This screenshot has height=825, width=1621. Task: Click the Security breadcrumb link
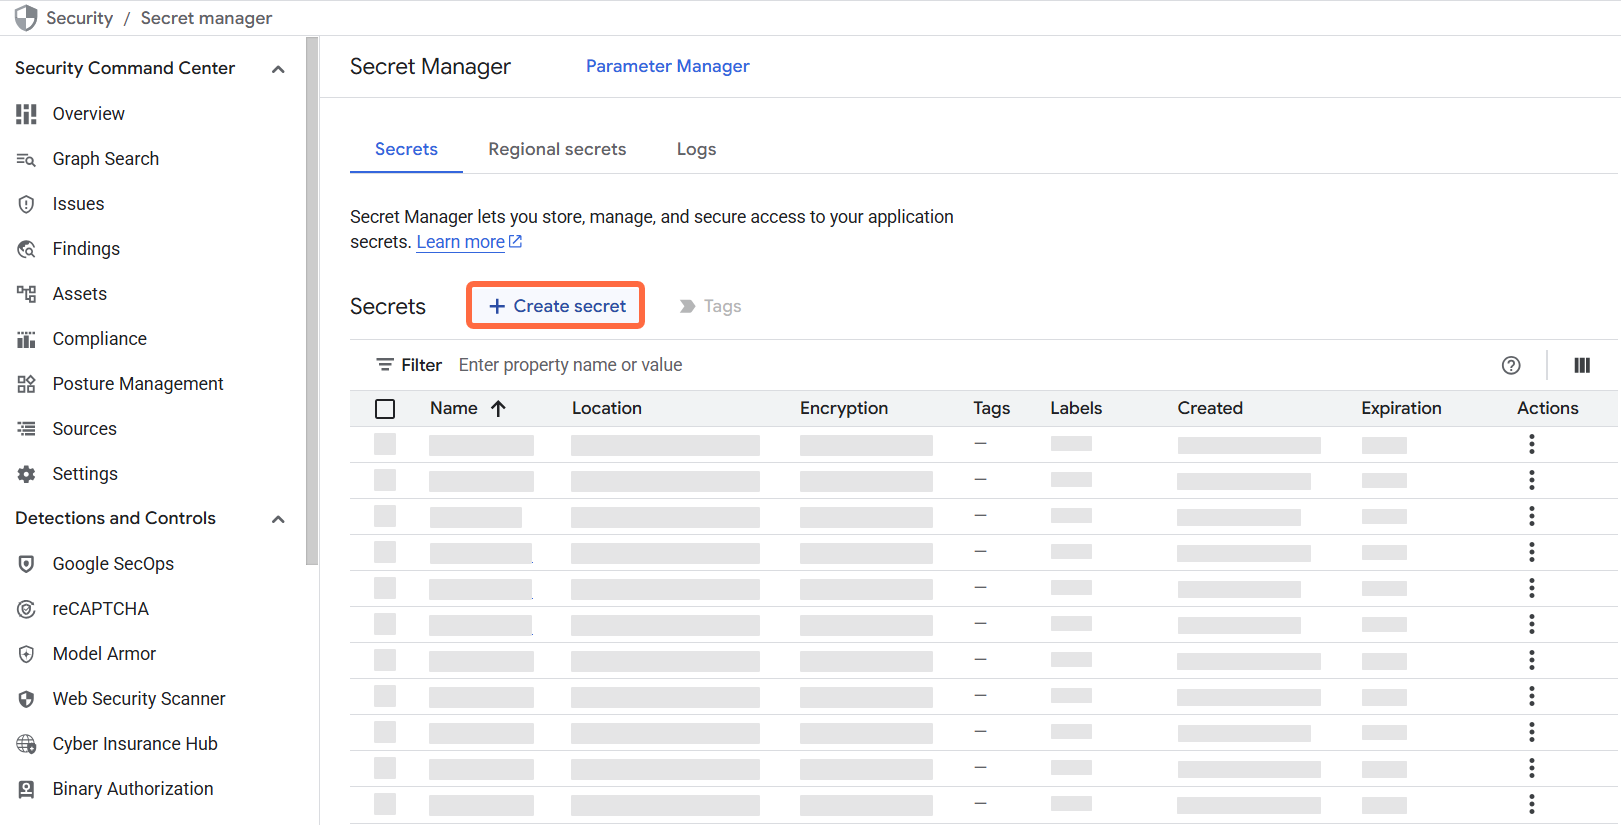coord(79,18)
